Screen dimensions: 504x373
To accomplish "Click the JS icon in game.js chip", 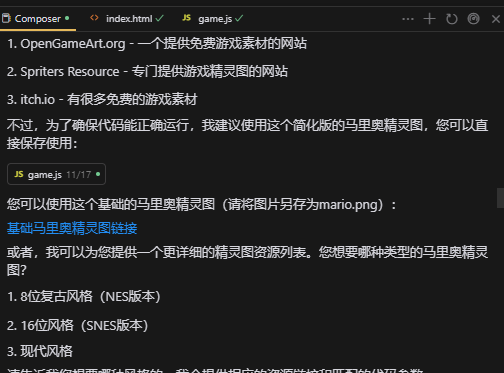I will pyautogui.click(x=19, y=174).
